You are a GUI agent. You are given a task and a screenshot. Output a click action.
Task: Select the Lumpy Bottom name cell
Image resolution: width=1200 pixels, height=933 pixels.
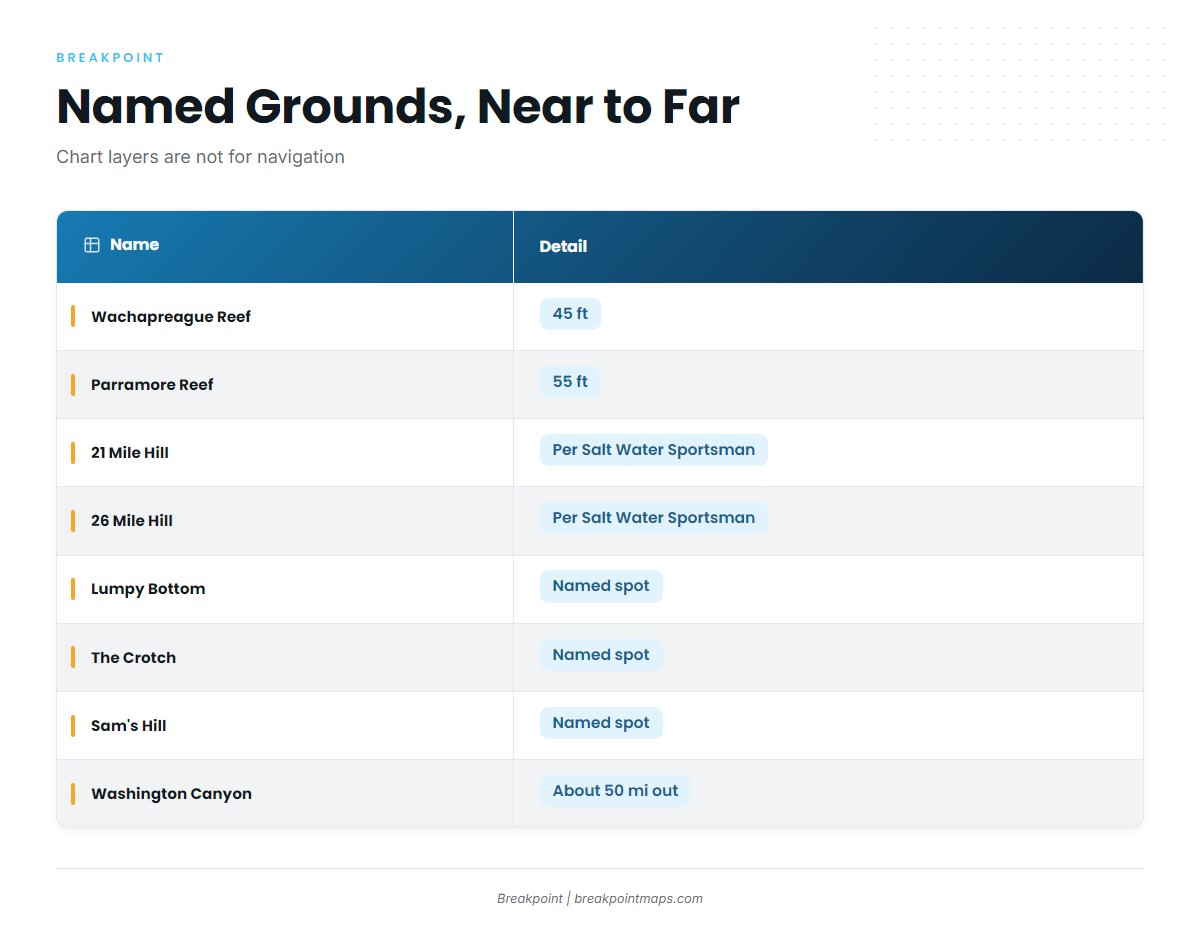(x=285, y=589)
